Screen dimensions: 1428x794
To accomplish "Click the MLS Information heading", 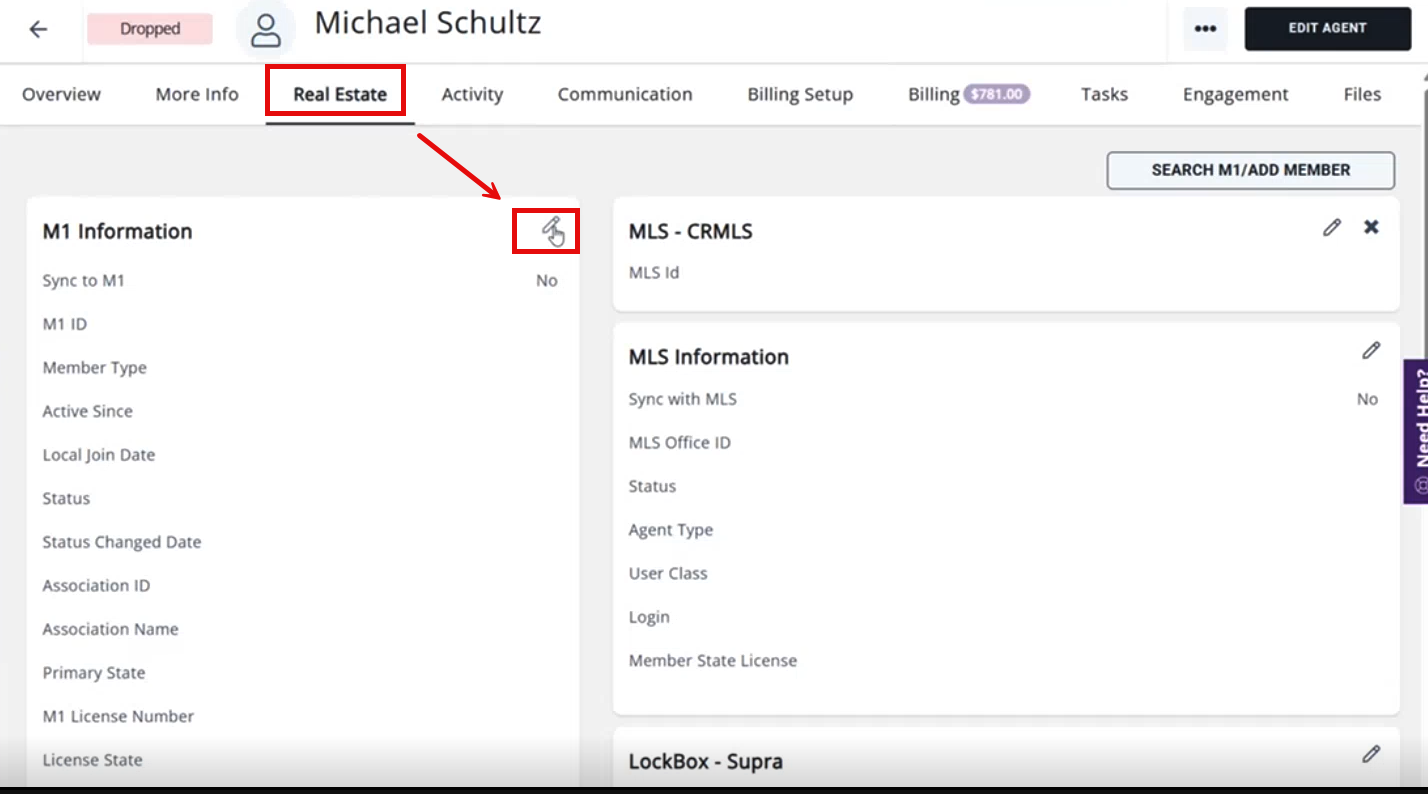I will click(x=709, y=357).
